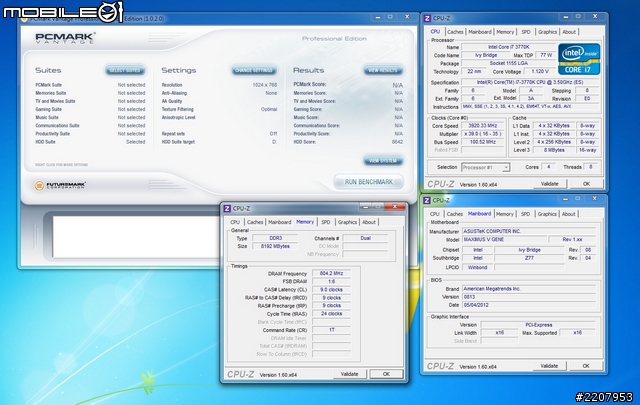The height and width of the screenshot is (405, 640).
Task: Select the SPD tab in the top CPU-Z window
Action: [x=526, y=32]
